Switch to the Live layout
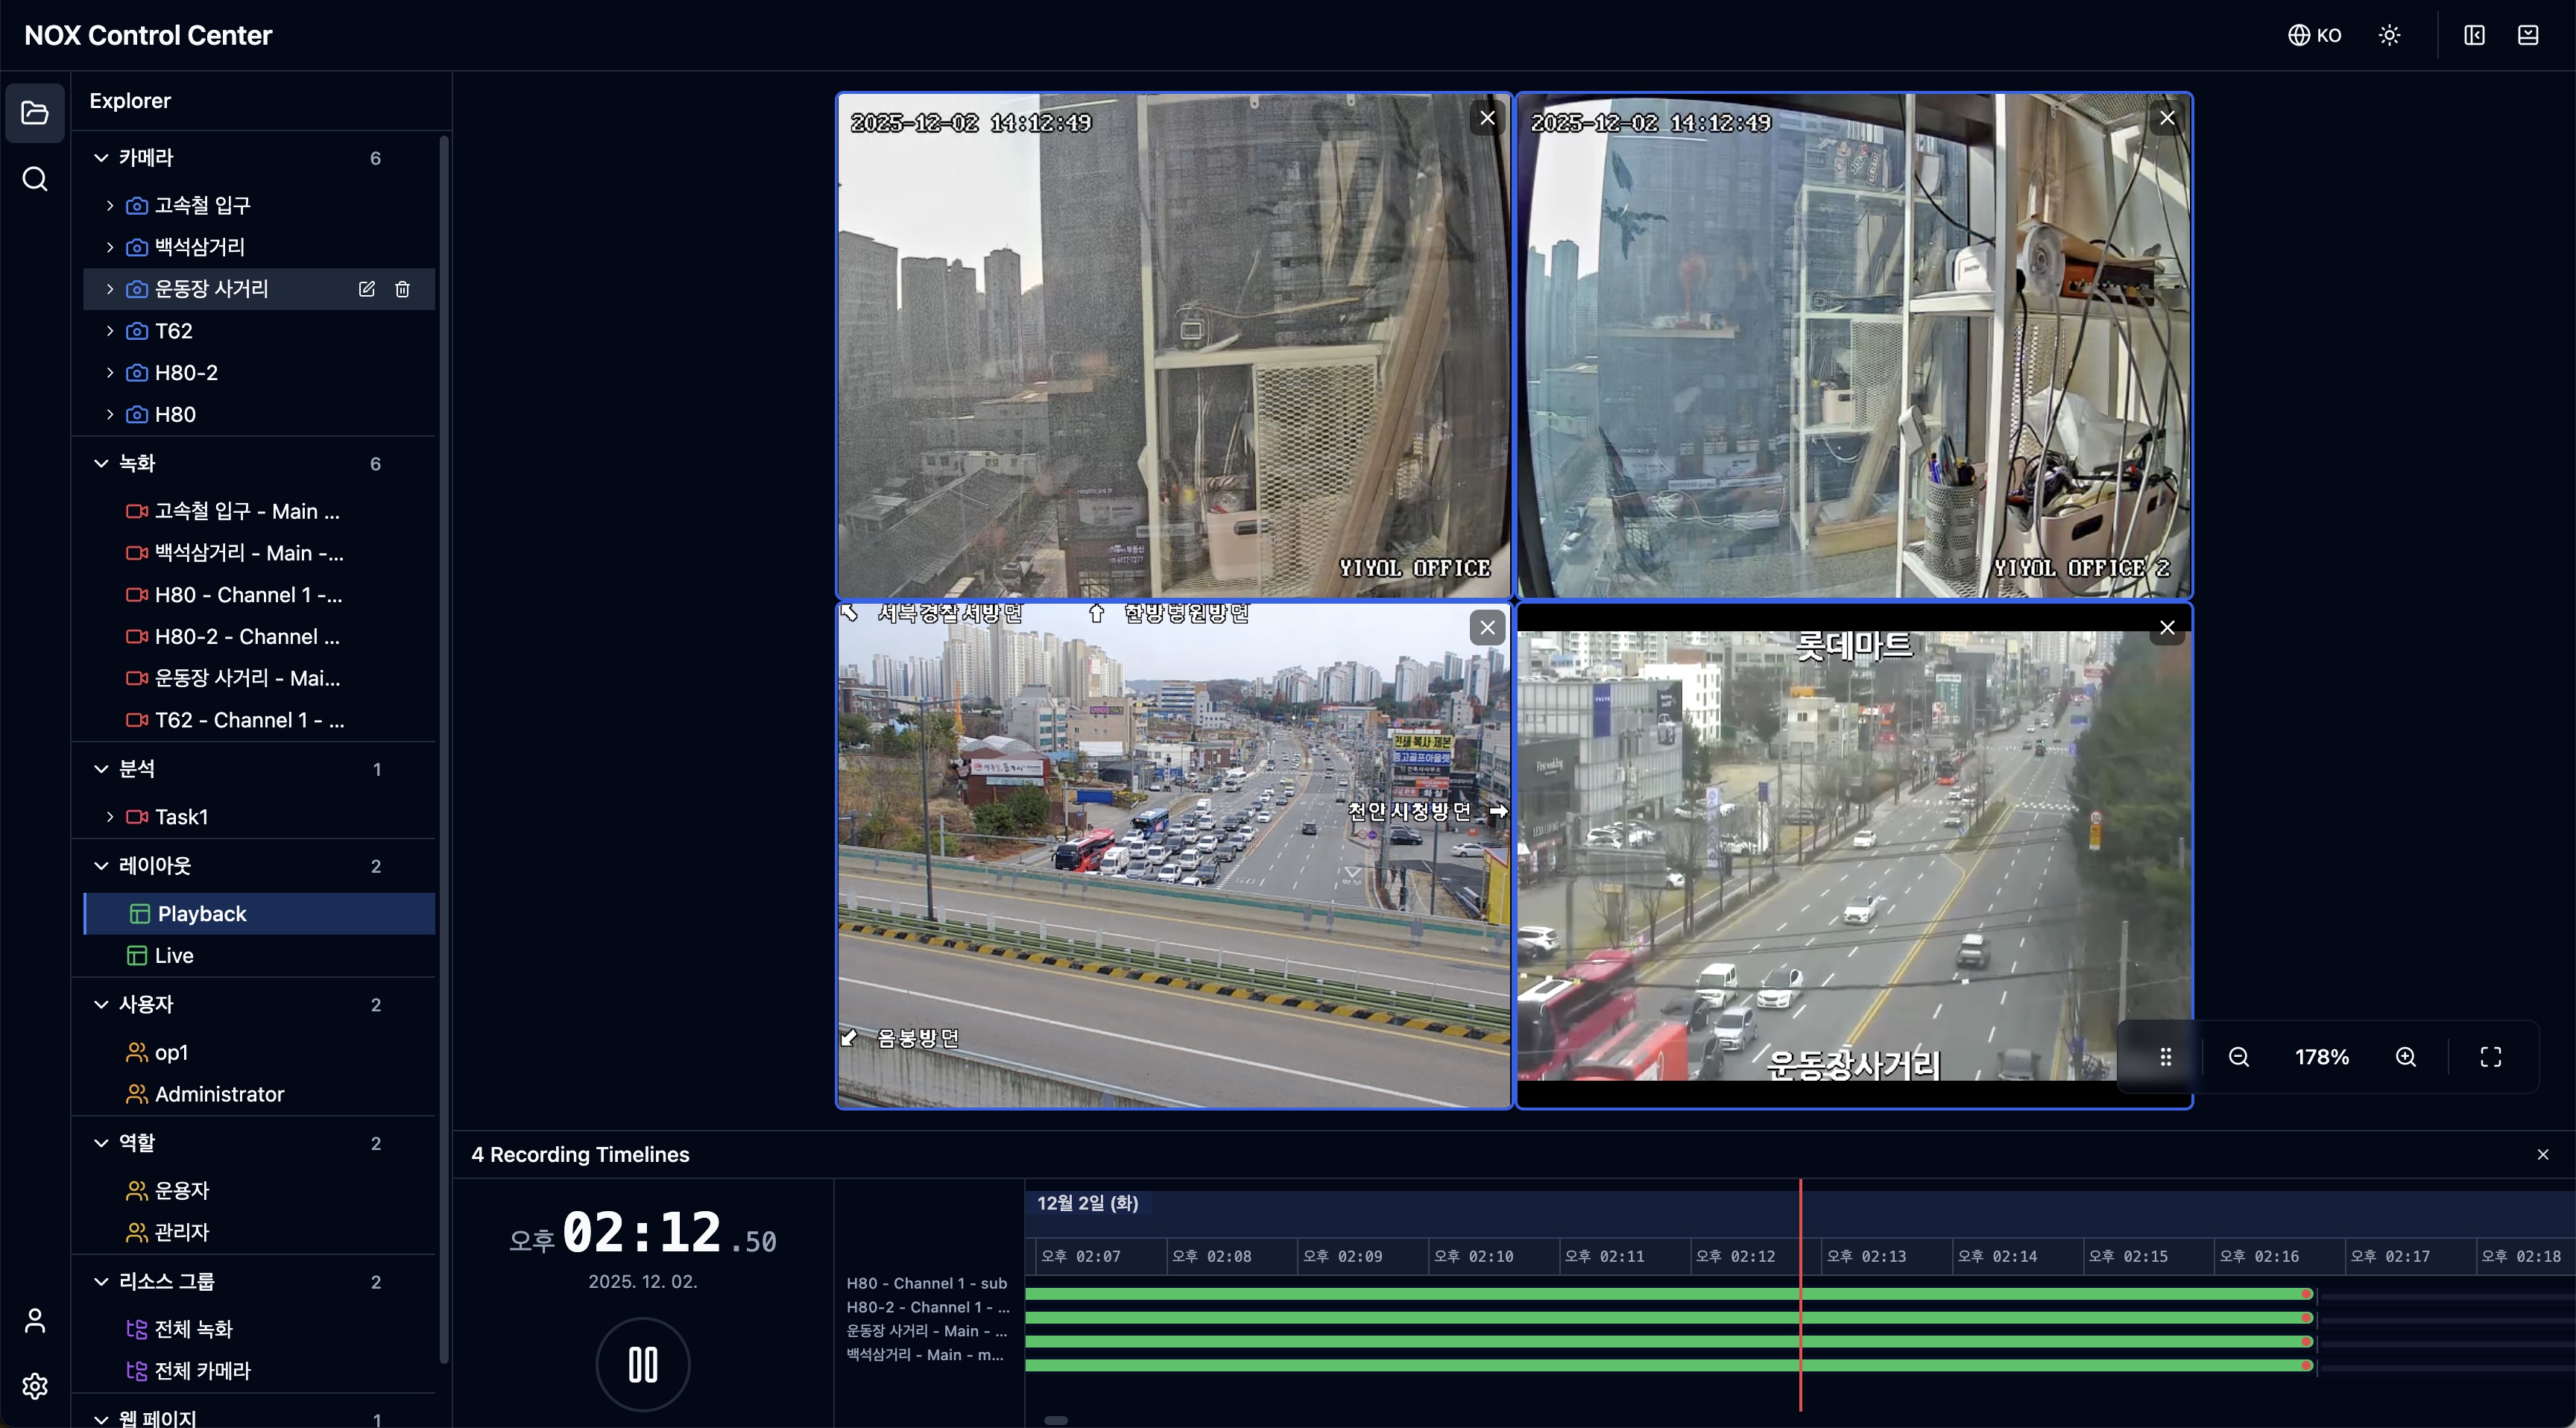This screenshot has height=1428, width=2576. coord(173,955)
